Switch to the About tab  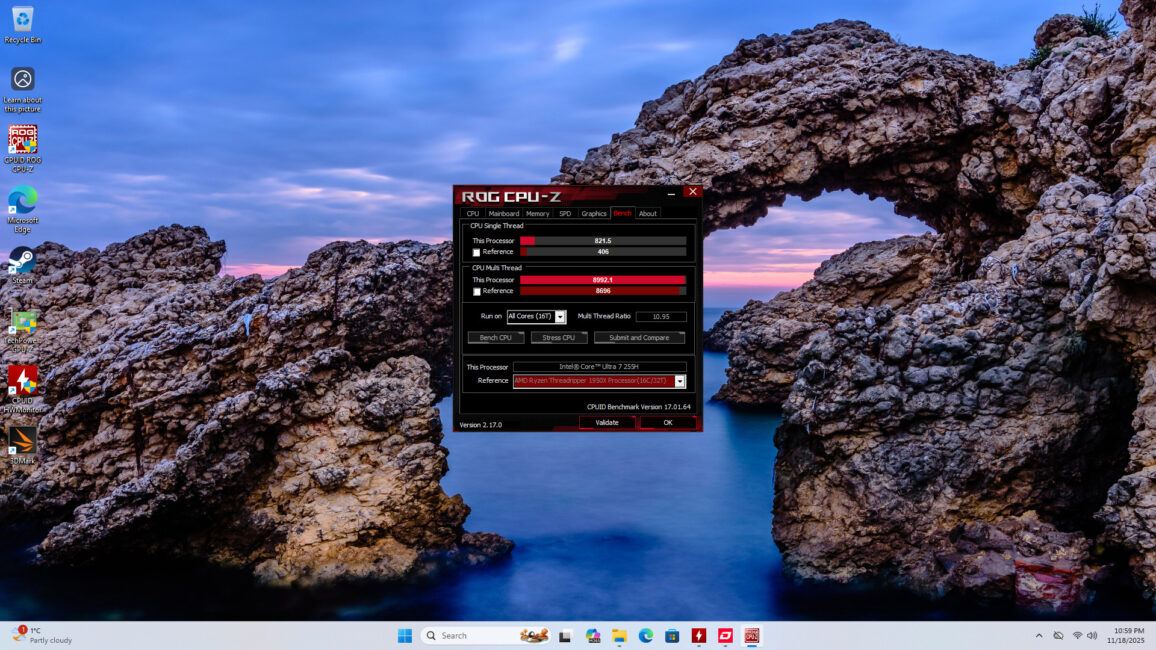point(647,214)
